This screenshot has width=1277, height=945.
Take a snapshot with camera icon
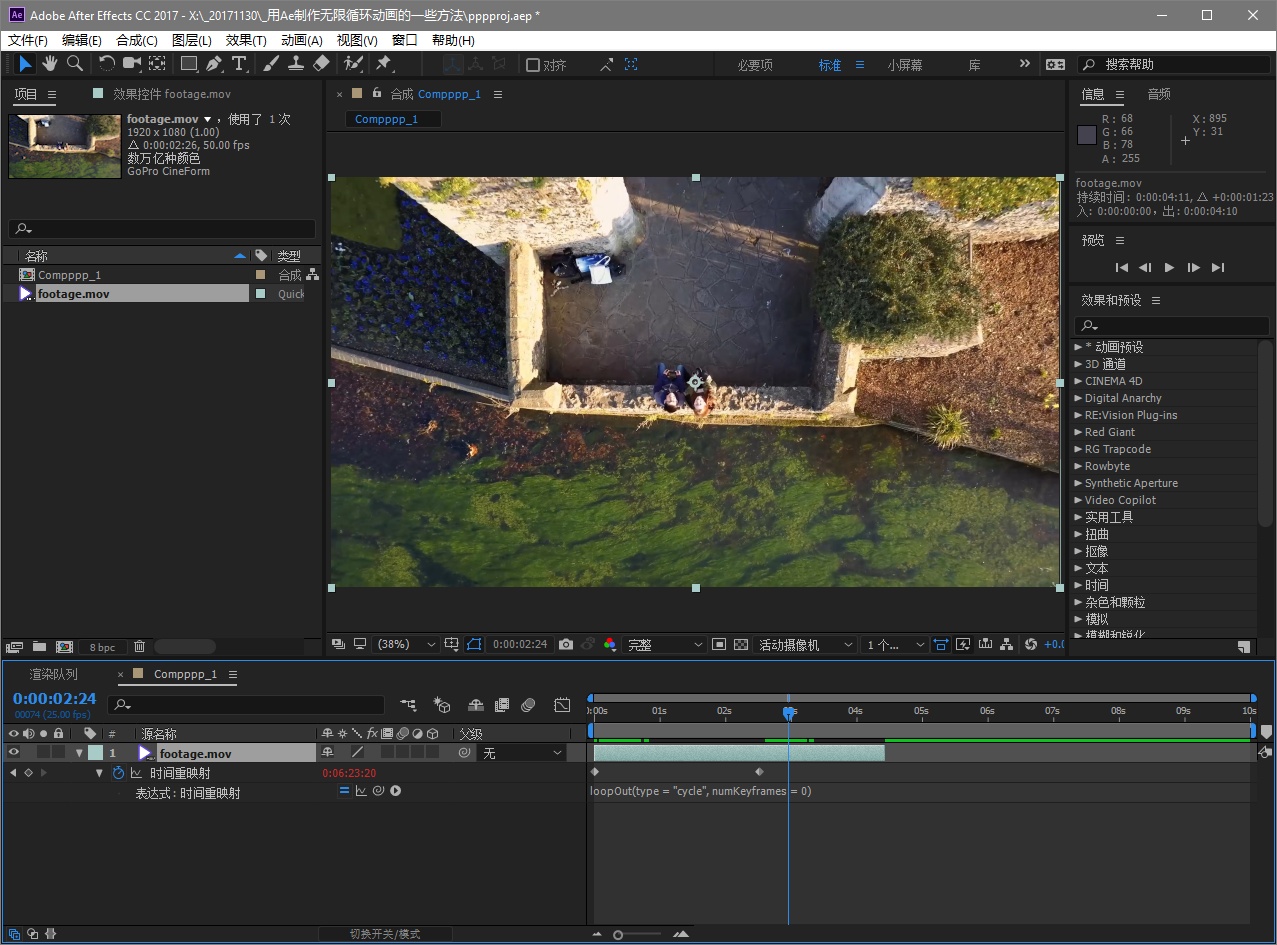tap(566, 645)
